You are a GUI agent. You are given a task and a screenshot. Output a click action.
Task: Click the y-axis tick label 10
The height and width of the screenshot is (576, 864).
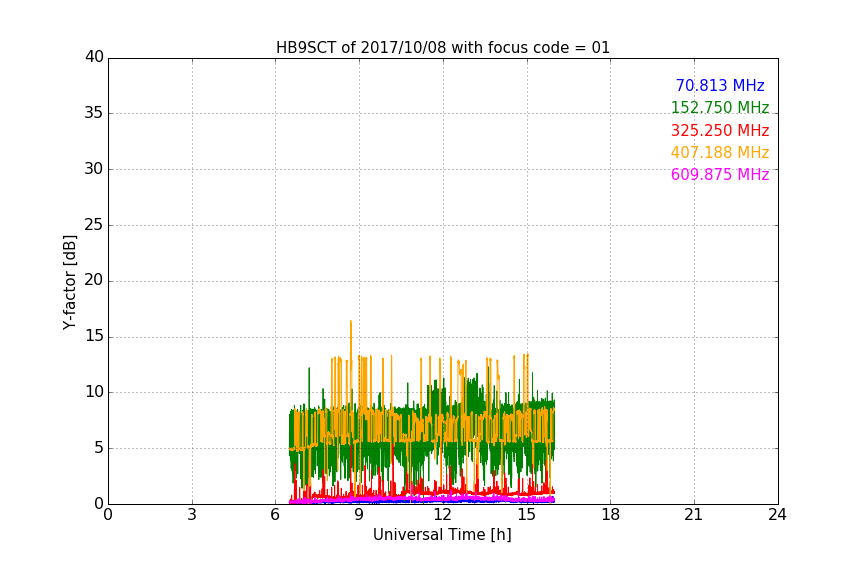94,392
